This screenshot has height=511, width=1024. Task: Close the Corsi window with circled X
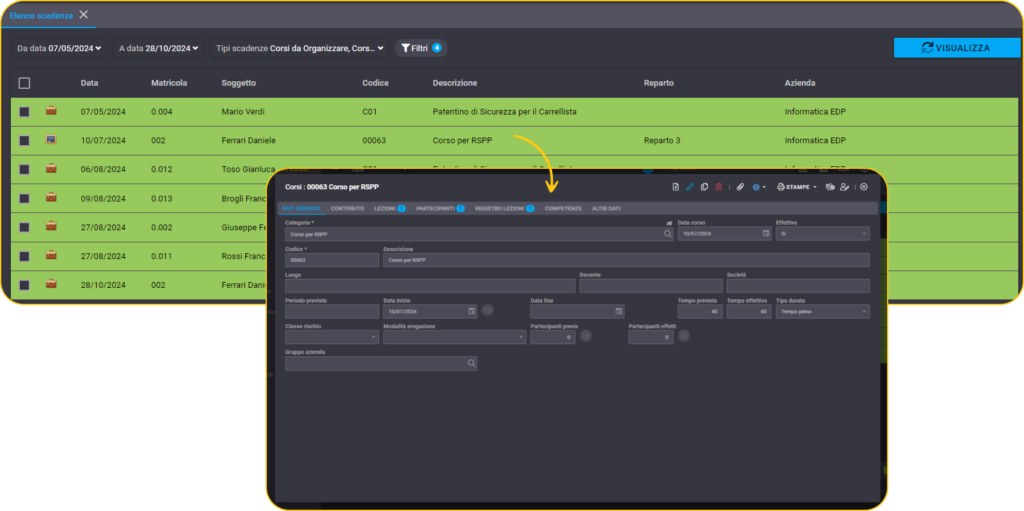(x=863, y=187)
